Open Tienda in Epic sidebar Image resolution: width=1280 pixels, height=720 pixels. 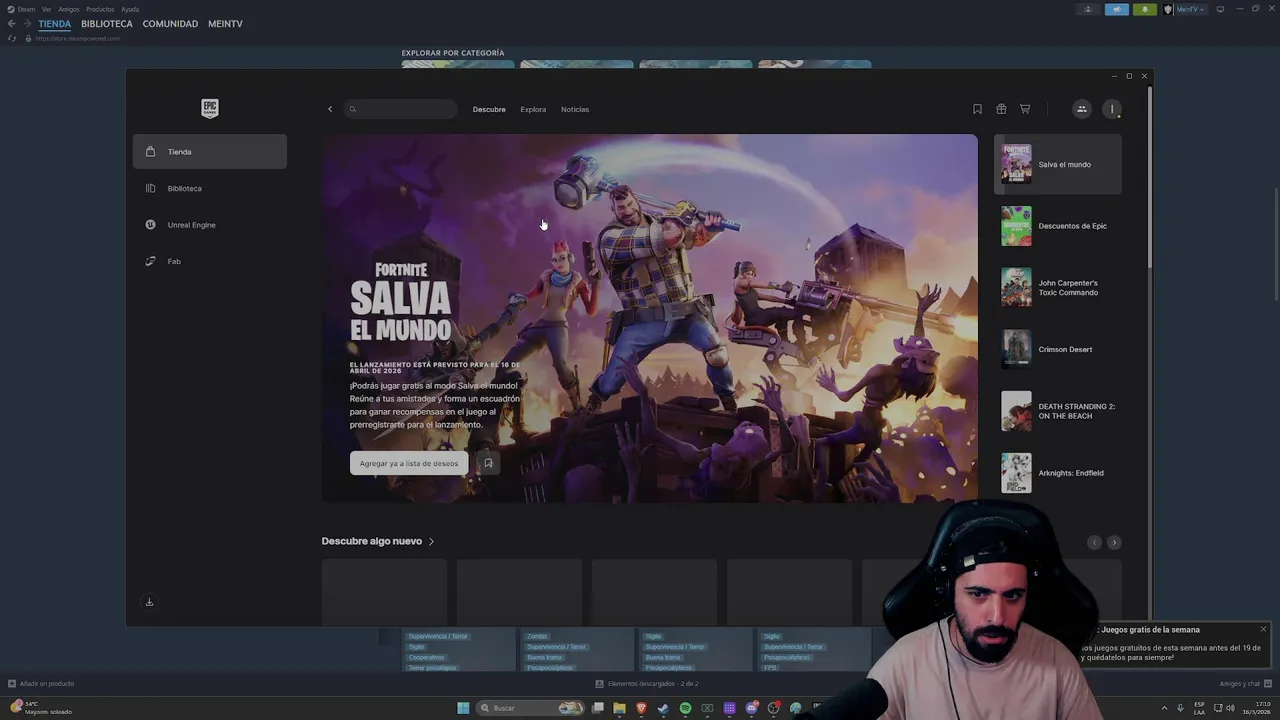tap(209, 152)
